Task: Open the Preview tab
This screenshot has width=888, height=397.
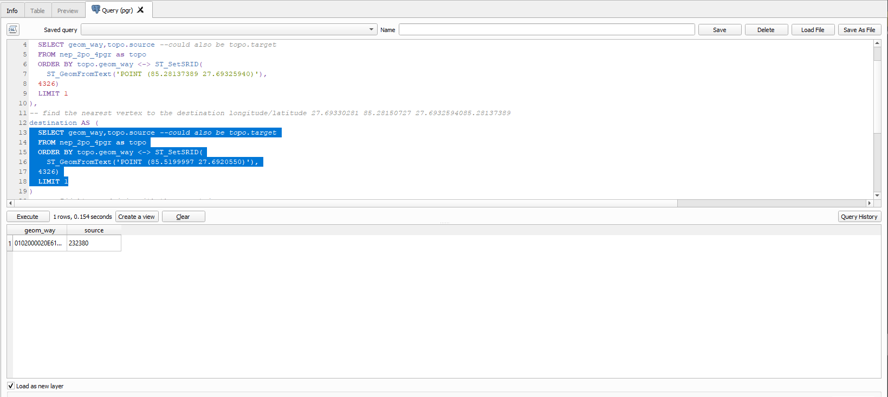Action: click(68, 11)
